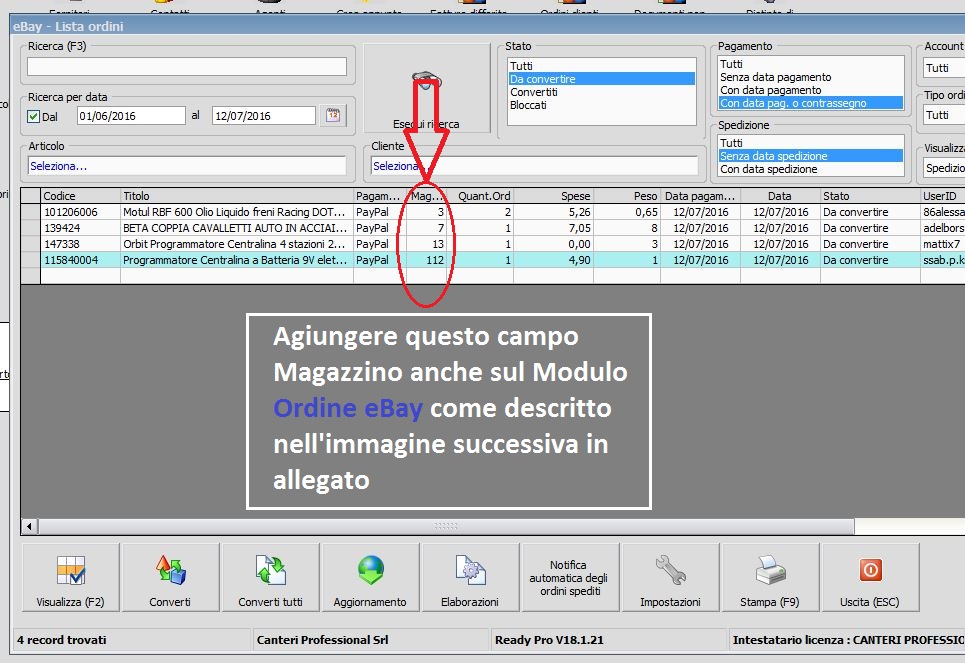
Task: Sort by Stato column header
Action: pos(870,196)
